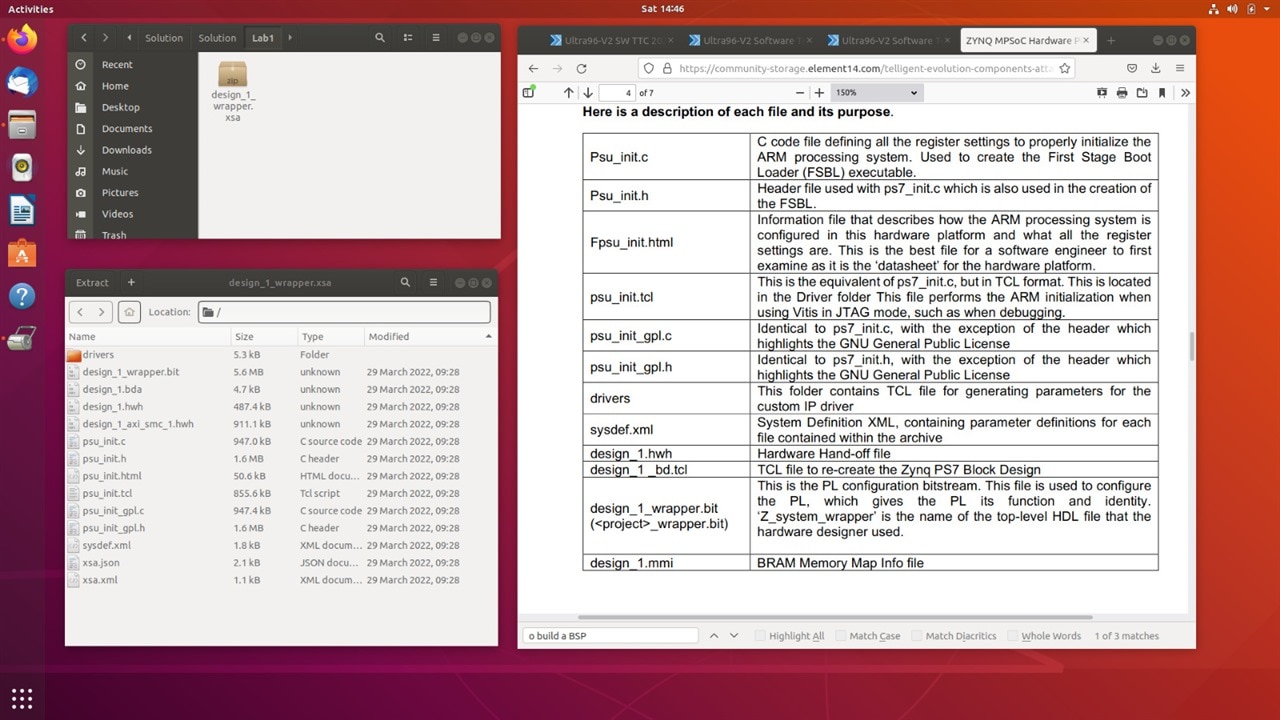
Task: Find previous match with up chevron
Action: coord(713,636)
